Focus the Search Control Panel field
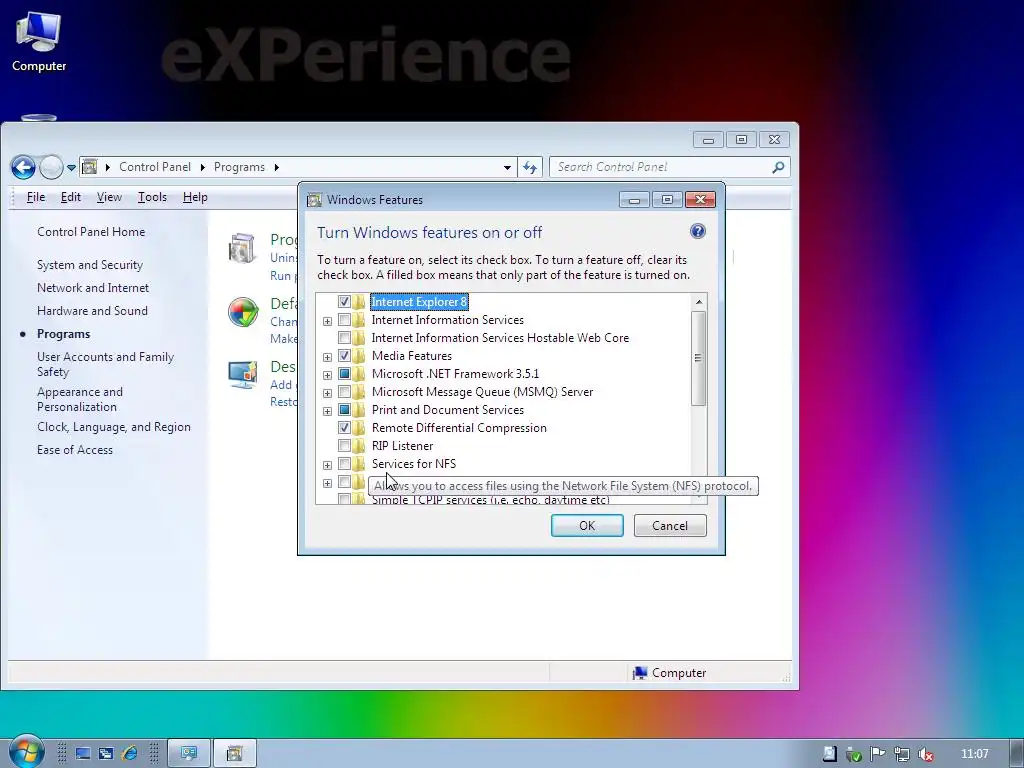The image size is (1024, 768). click(x=669, y=167)
